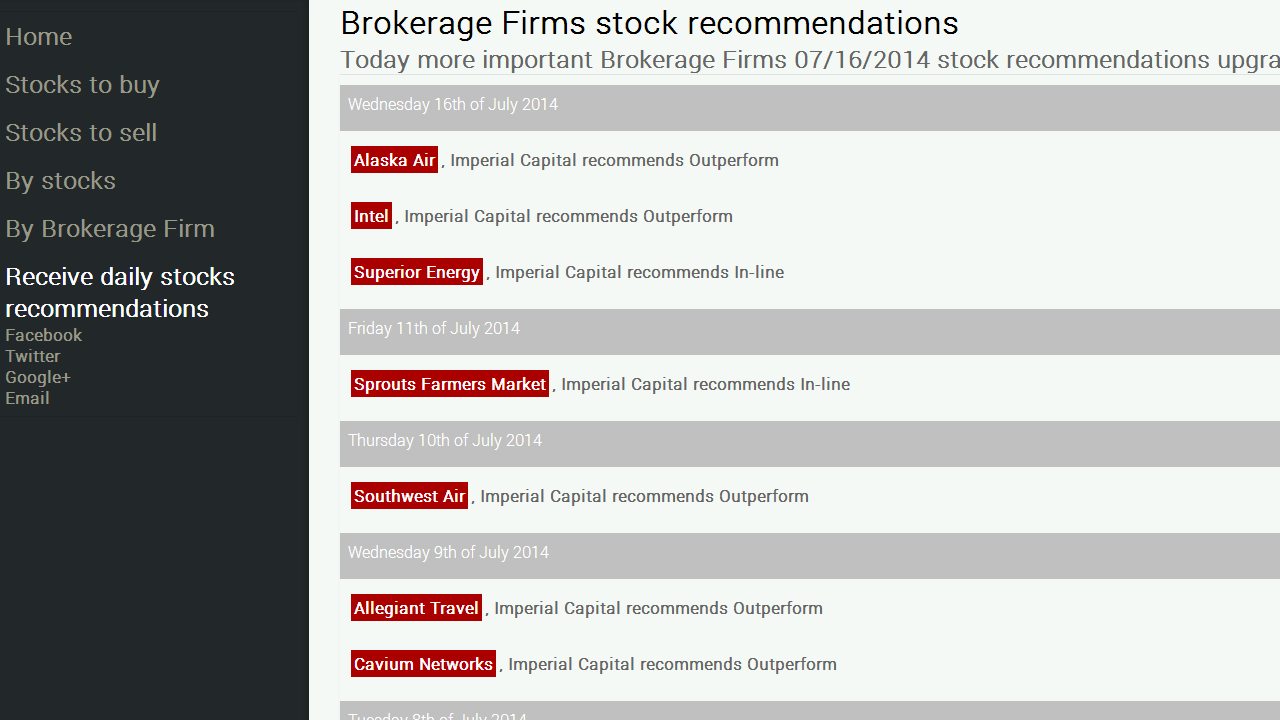Select the Southwest Air stock label
Image resolution: width=1280 pixels, height=720 pixels.
click(x=409, y=496)
